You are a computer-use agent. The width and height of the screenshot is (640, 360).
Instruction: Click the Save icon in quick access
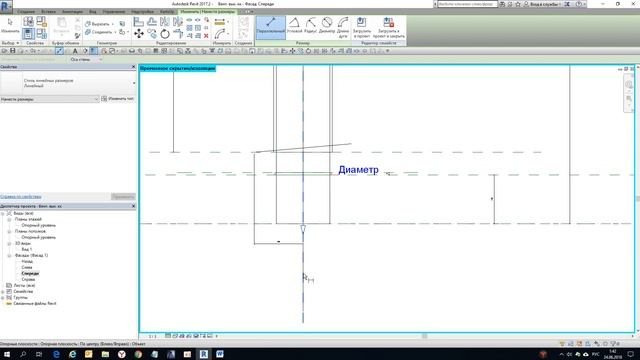[13, 51]
